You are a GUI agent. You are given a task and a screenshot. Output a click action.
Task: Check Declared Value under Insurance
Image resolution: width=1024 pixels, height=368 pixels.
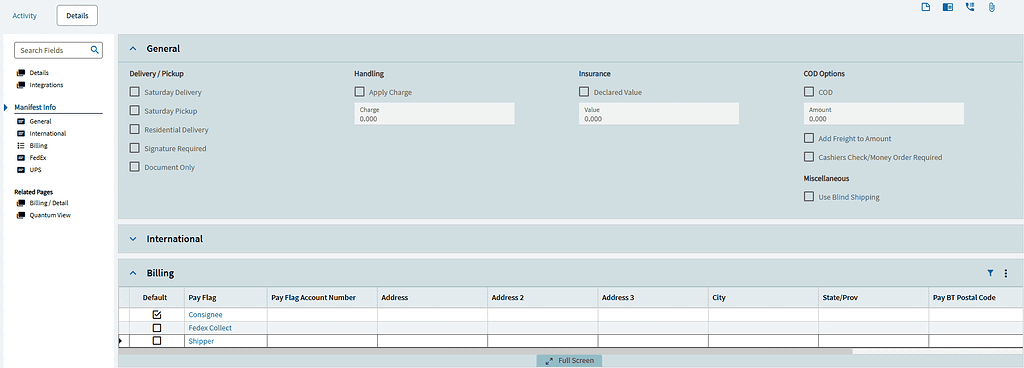click(x=584, y=92)
